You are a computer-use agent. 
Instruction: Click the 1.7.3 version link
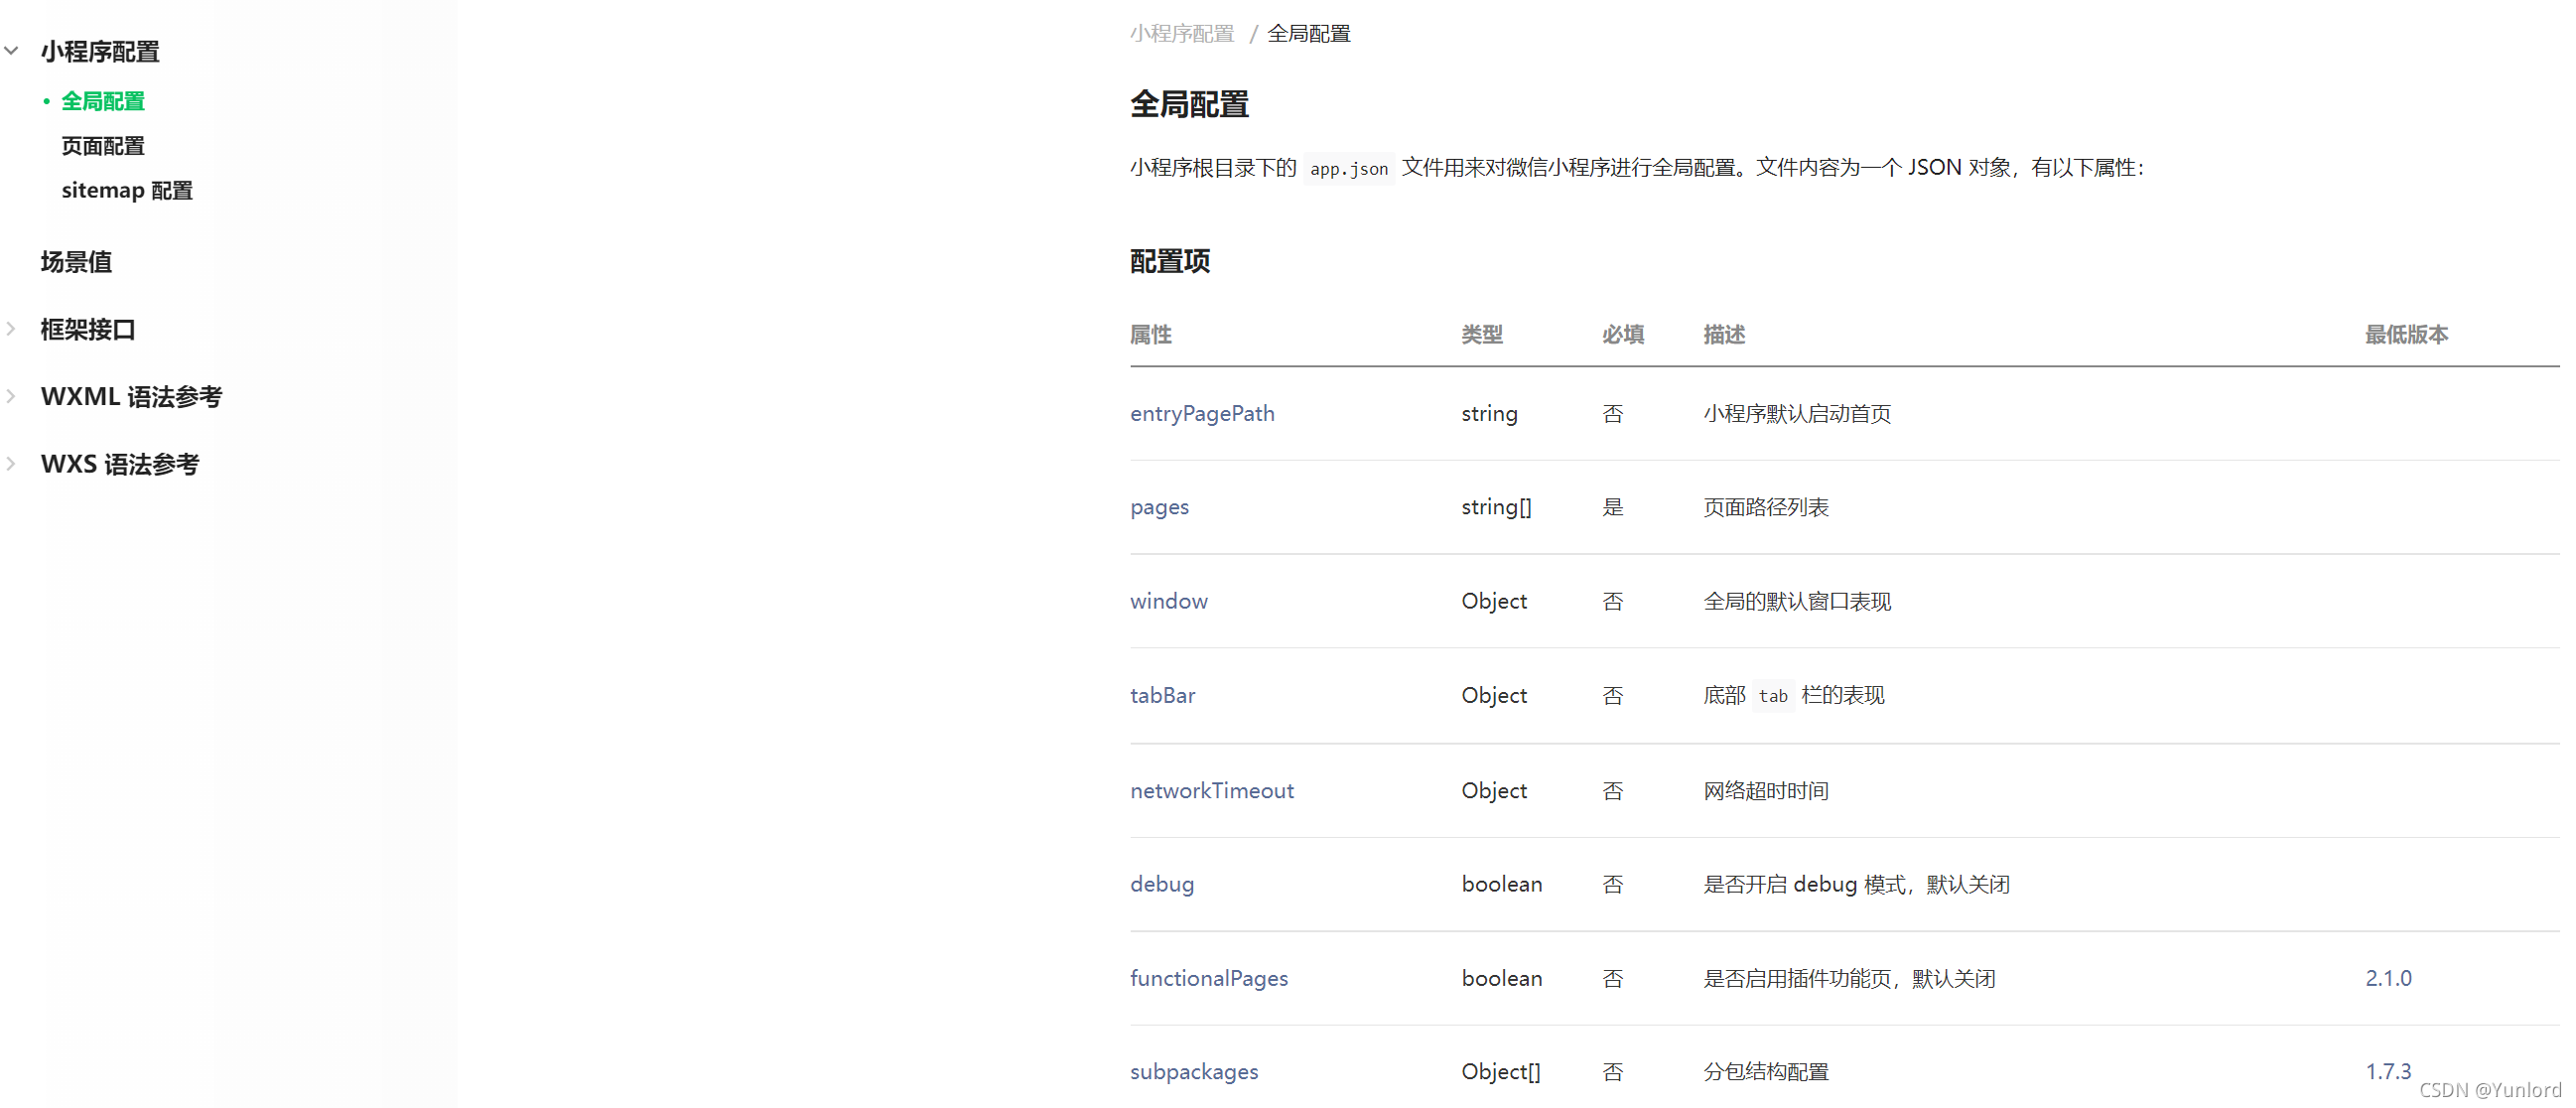pyautogui.click(x=2387, y=1071)
